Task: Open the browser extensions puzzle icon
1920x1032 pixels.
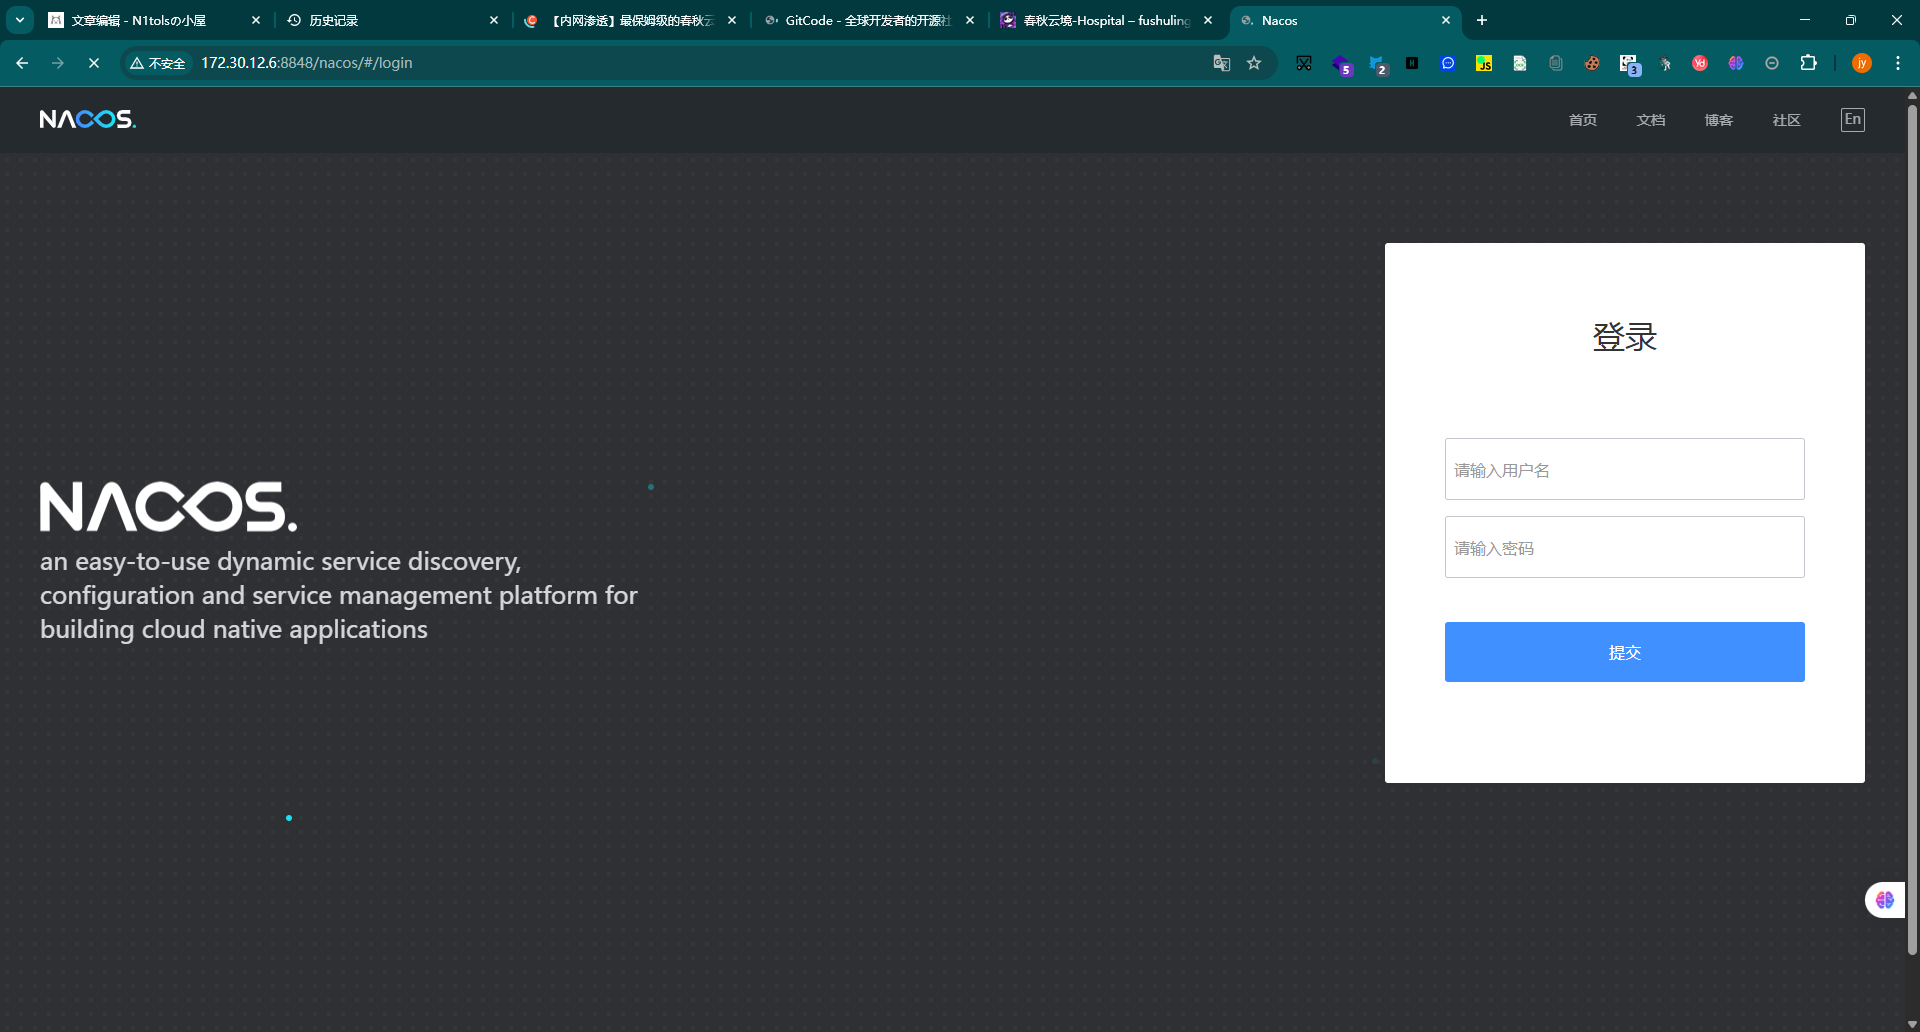Action: tap(1808, 63)
